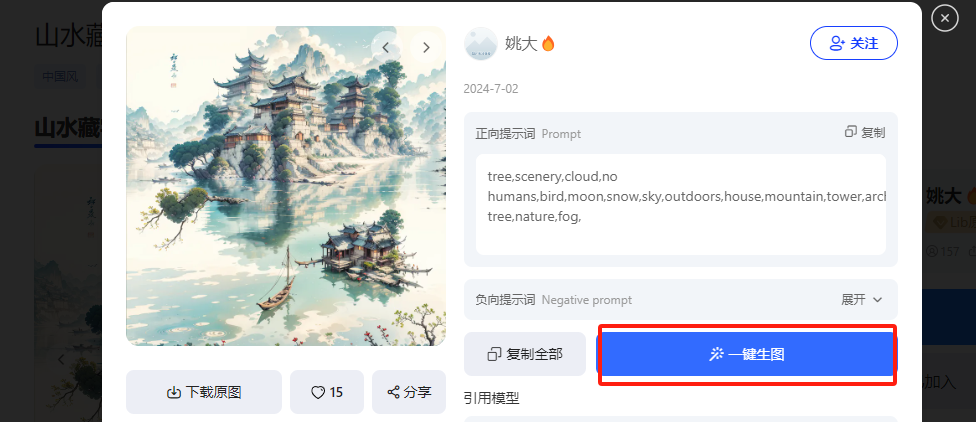Copy the positive prompt via 复制
Viewport: 976px width, 422px height.
click(865, 132)
